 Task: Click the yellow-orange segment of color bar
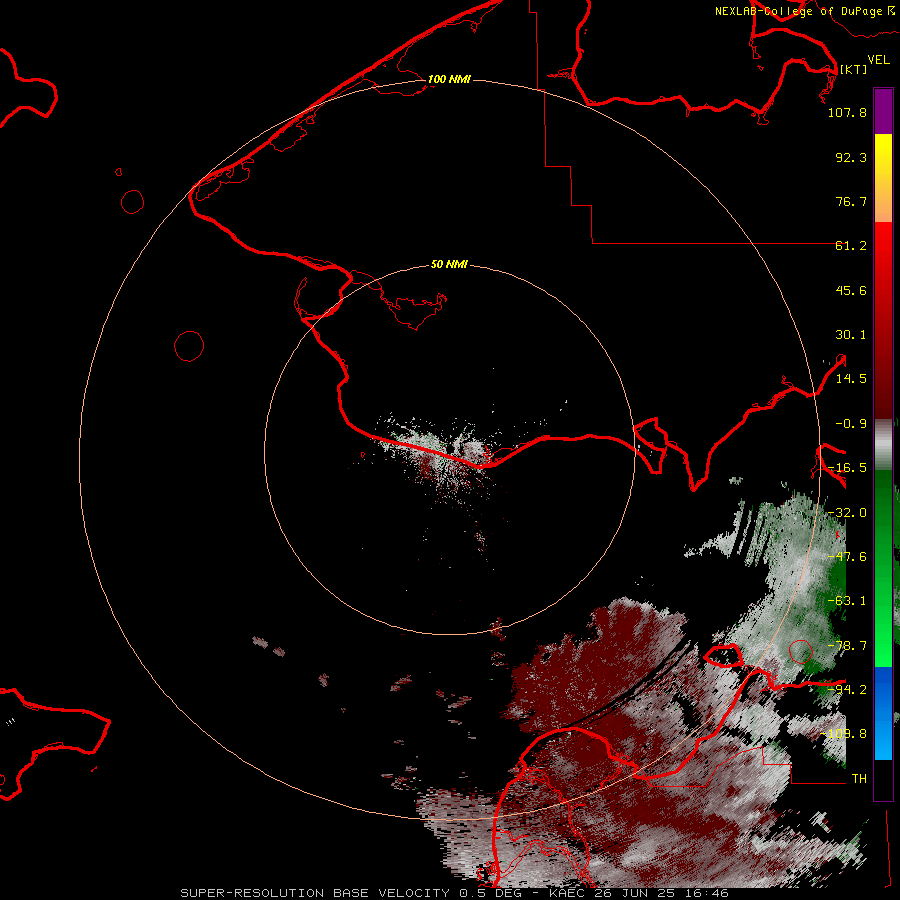[x=883, y=178]
